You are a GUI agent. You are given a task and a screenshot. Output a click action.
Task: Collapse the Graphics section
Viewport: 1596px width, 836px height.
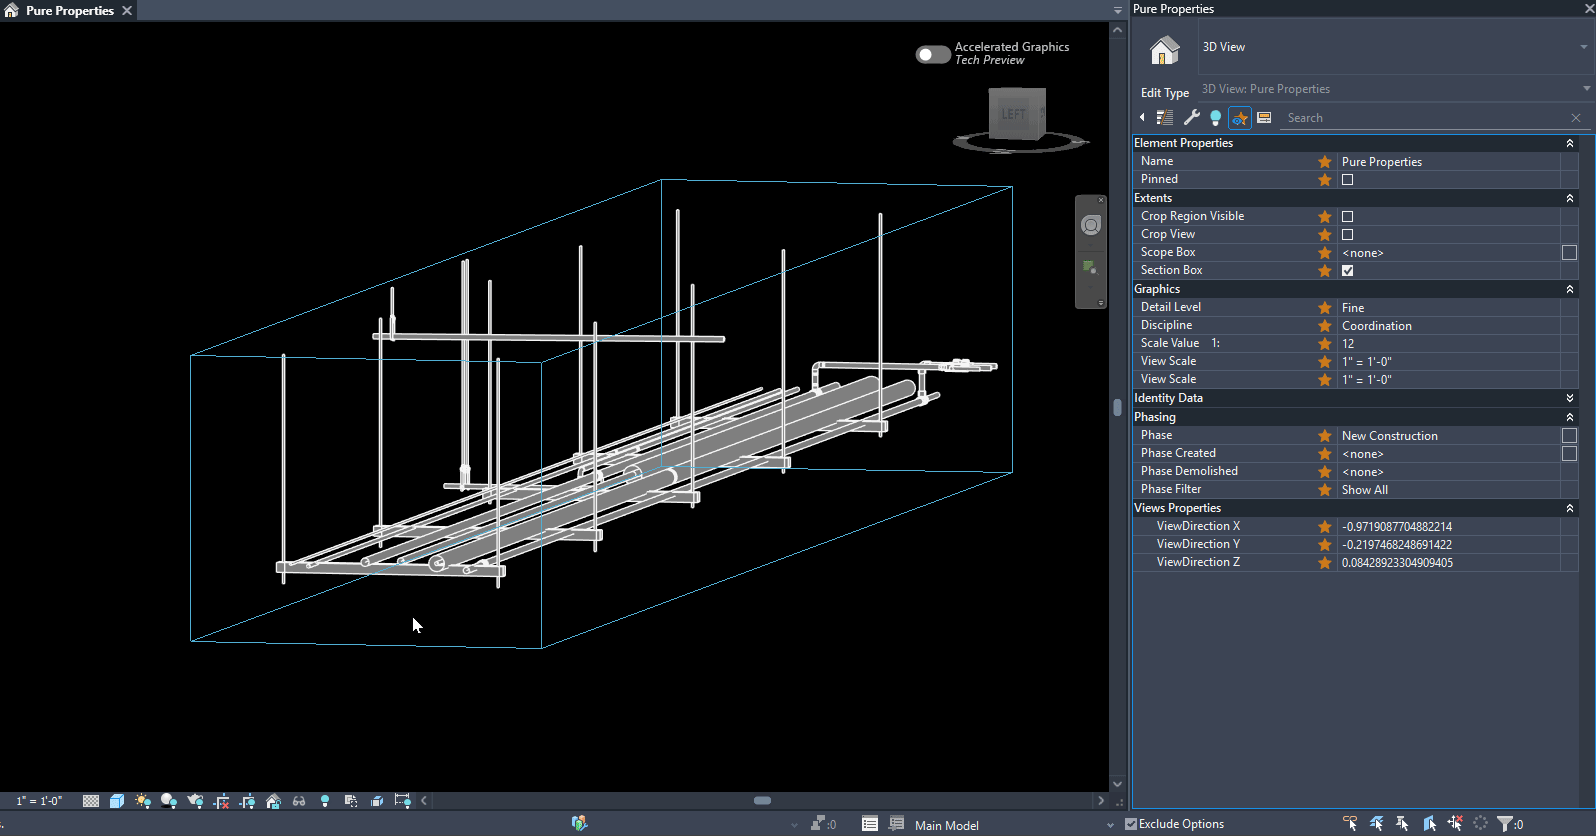1570,289
